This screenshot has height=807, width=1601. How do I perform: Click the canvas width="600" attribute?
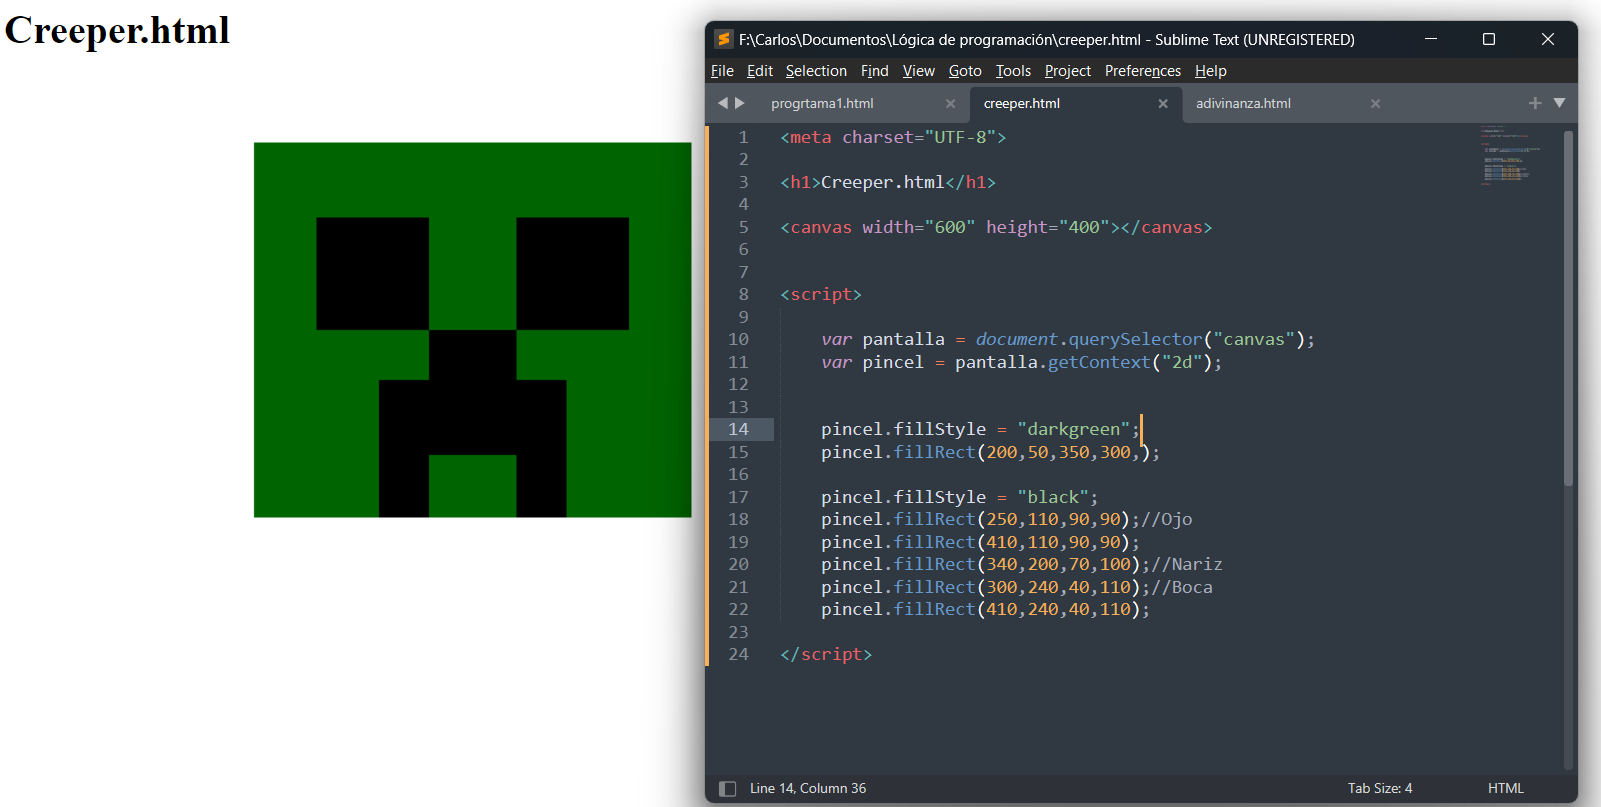coord(918,227)
